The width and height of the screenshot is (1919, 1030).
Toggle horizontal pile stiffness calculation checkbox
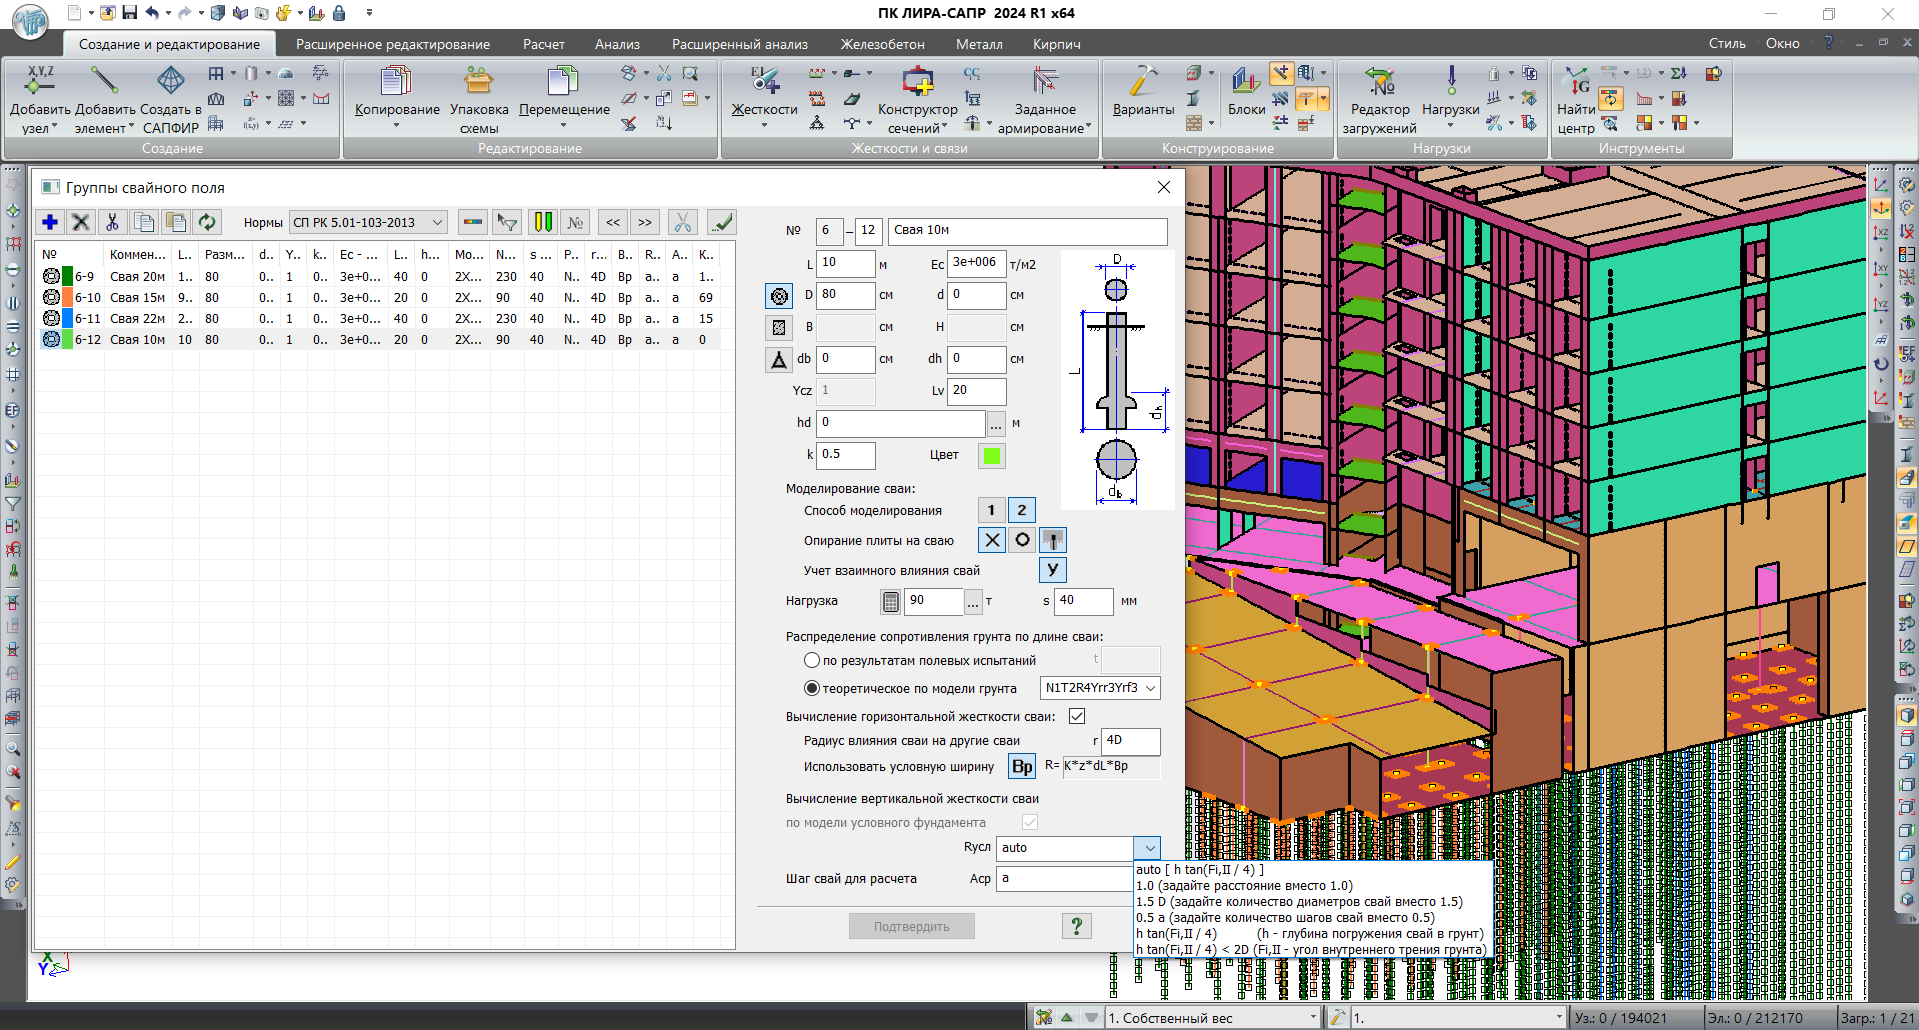pyautogui.click(x=1077, y=716)
